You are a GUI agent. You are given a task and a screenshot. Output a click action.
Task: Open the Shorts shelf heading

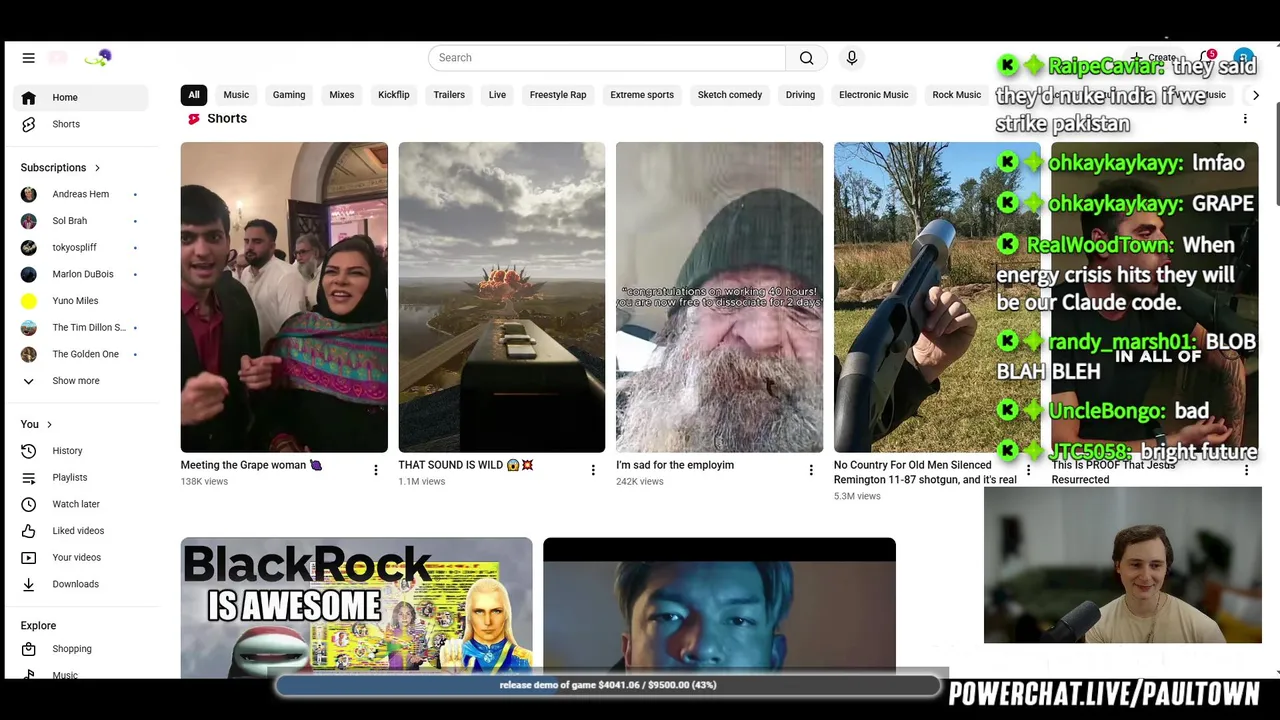227,119
